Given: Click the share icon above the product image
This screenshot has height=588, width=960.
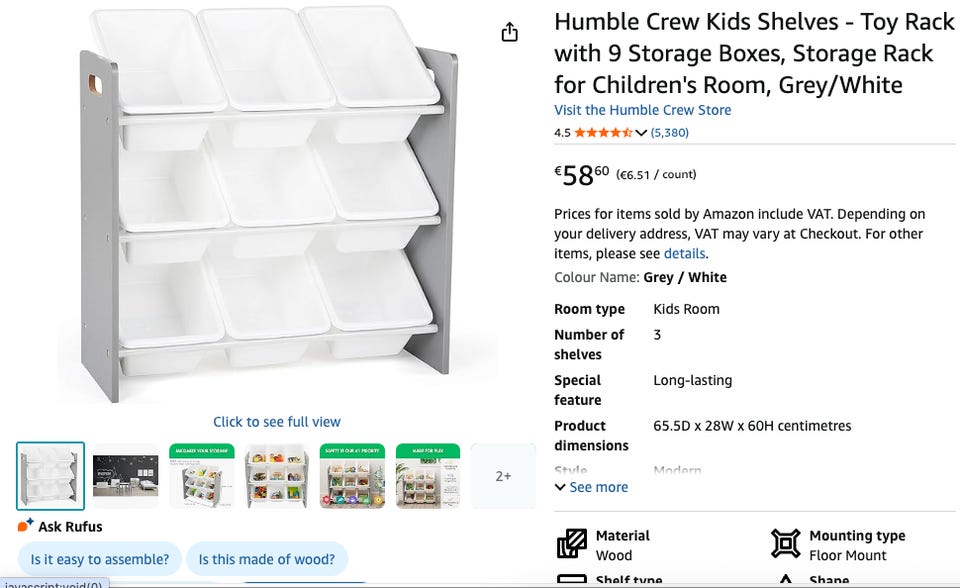Looking at the screenshot, I should [x=510, y=32].
